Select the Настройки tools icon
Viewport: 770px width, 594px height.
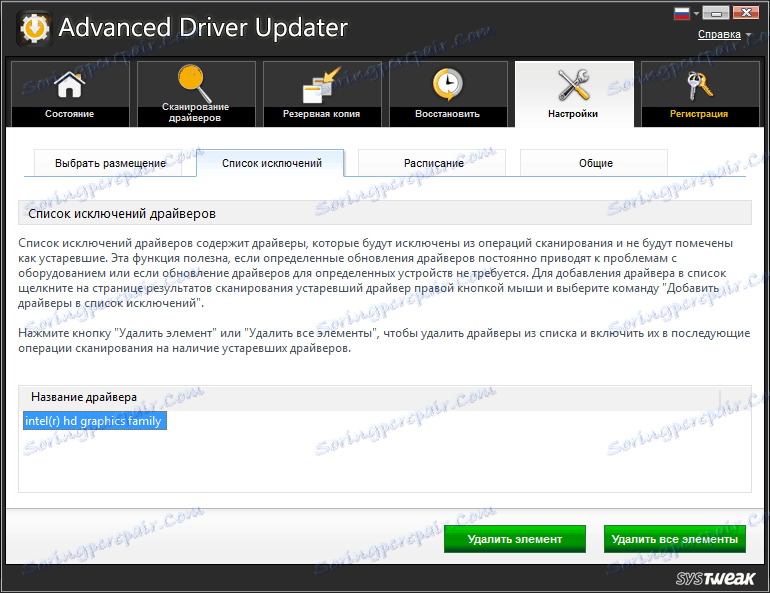click(574, 84)
